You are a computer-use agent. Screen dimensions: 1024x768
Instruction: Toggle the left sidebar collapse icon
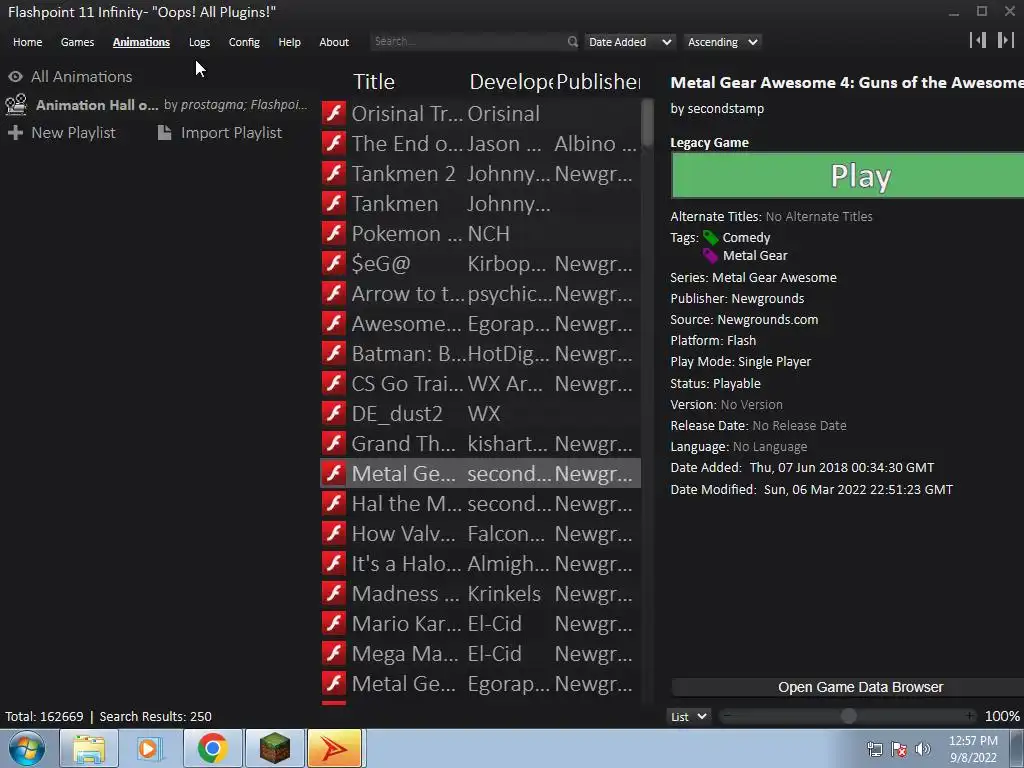click(978, 40)
